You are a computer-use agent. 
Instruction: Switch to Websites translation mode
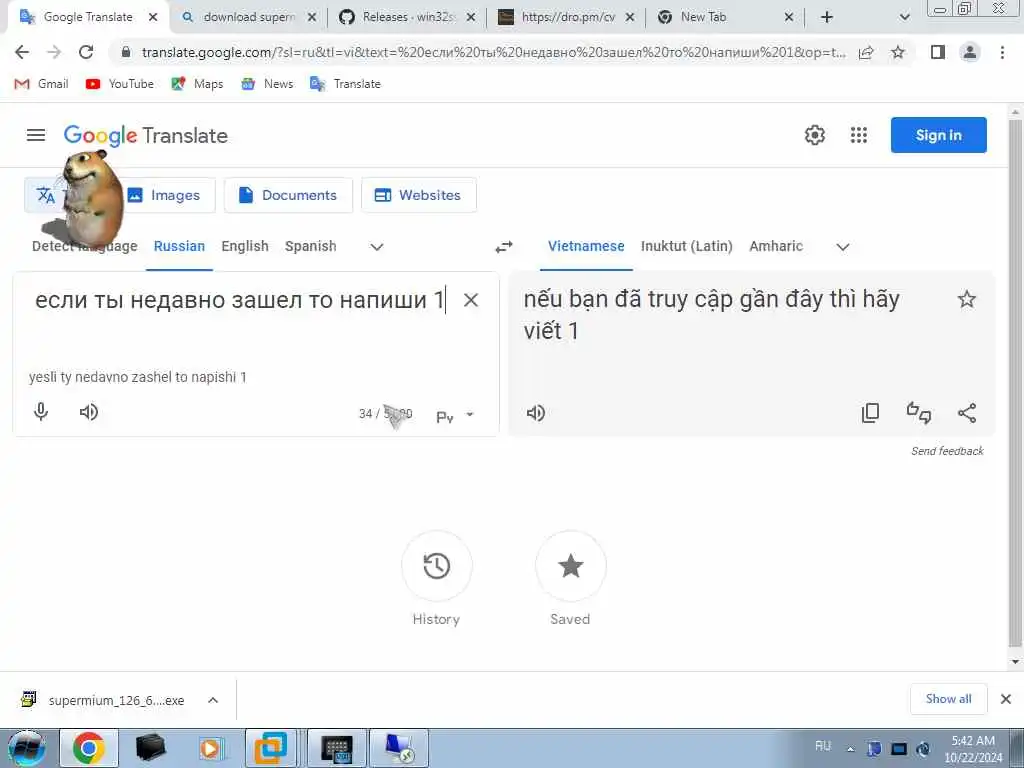(419, 195)
